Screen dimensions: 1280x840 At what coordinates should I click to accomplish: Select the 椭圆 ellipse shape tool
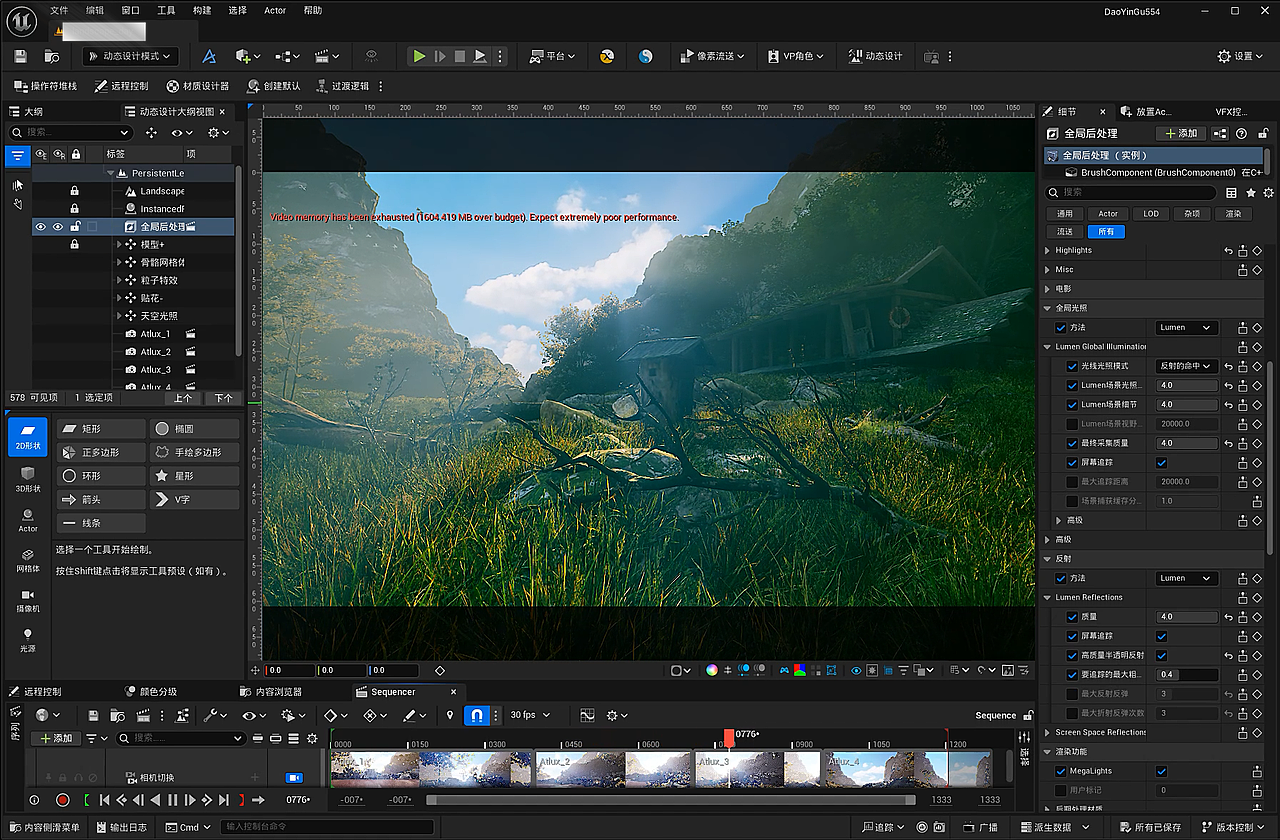[194, 428]
